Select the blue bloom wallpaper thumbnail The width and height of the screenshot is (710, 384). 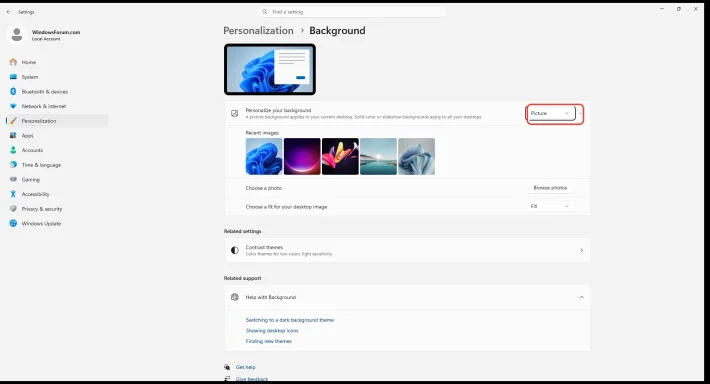(264, 156)
